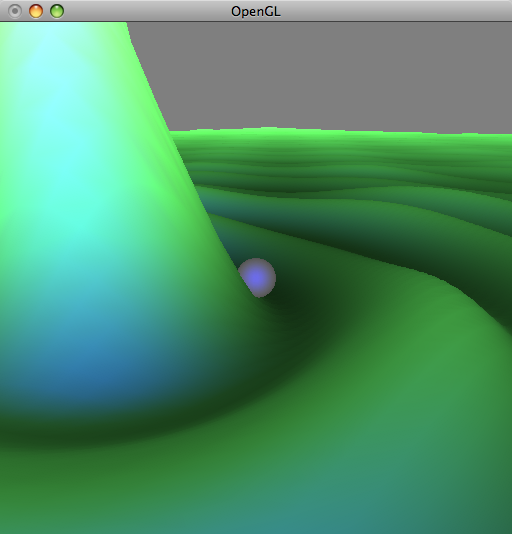Image resolution: width=512 pixels, height=534 pixels.
Task: Select the purple sphere in the scene
Action: (x=257, y=278)
